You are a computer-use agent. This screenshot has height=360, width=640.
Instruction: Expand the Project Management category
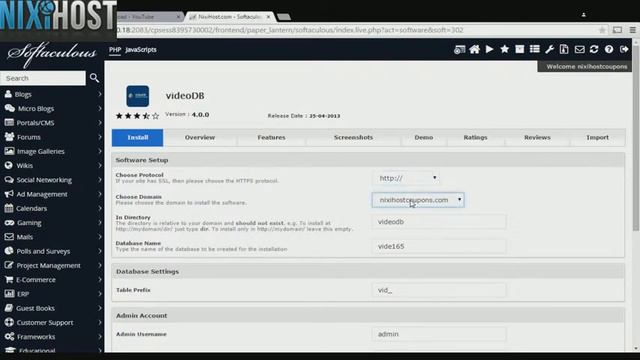click(52, 266)
